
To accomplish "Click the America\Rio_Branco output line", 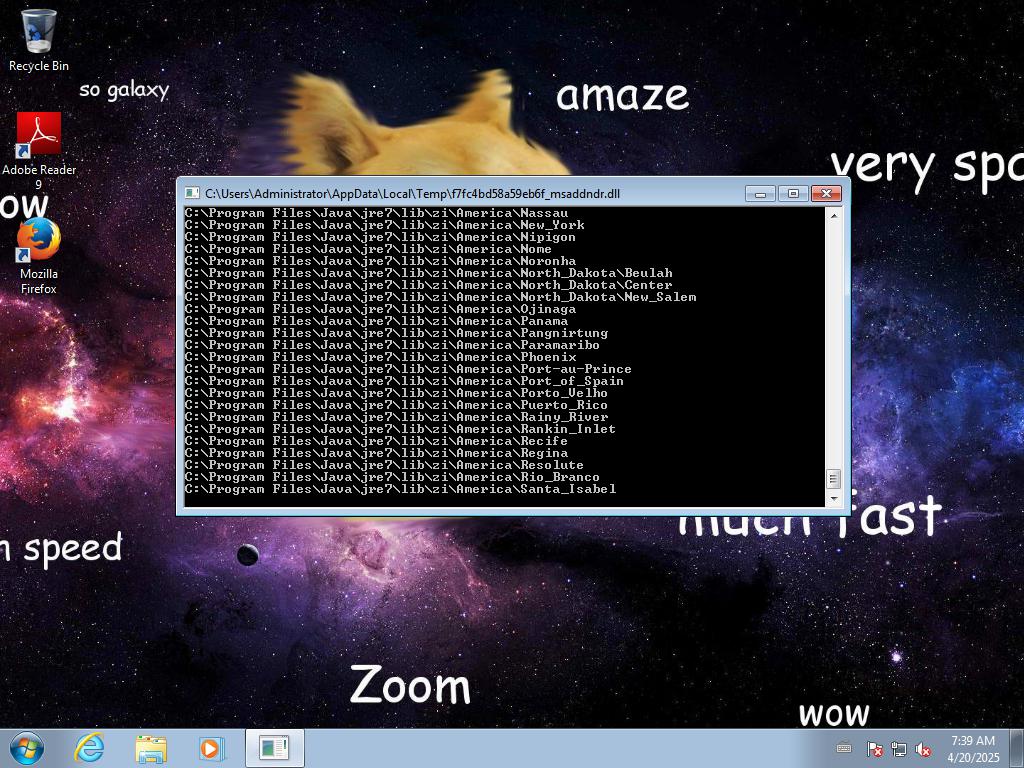I will pyautogui.click(x=392, y=477).
